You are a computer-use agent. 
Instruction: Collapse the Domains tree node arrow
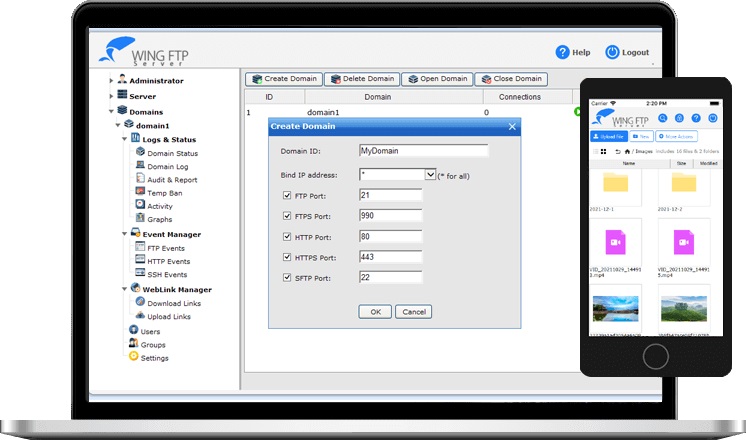[x=111, y=111]
